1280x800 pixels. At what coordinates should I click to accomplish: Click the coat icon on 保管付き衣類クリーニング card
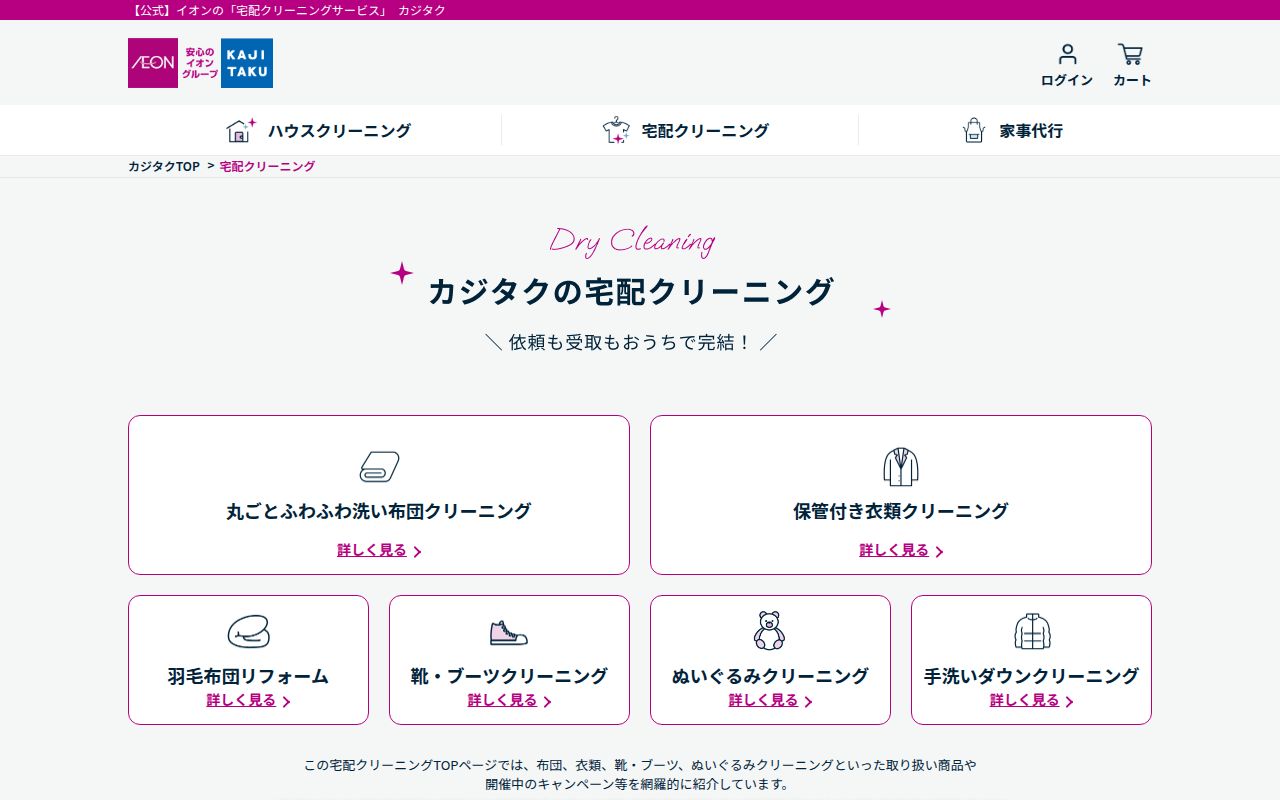(x=900, y=466)
